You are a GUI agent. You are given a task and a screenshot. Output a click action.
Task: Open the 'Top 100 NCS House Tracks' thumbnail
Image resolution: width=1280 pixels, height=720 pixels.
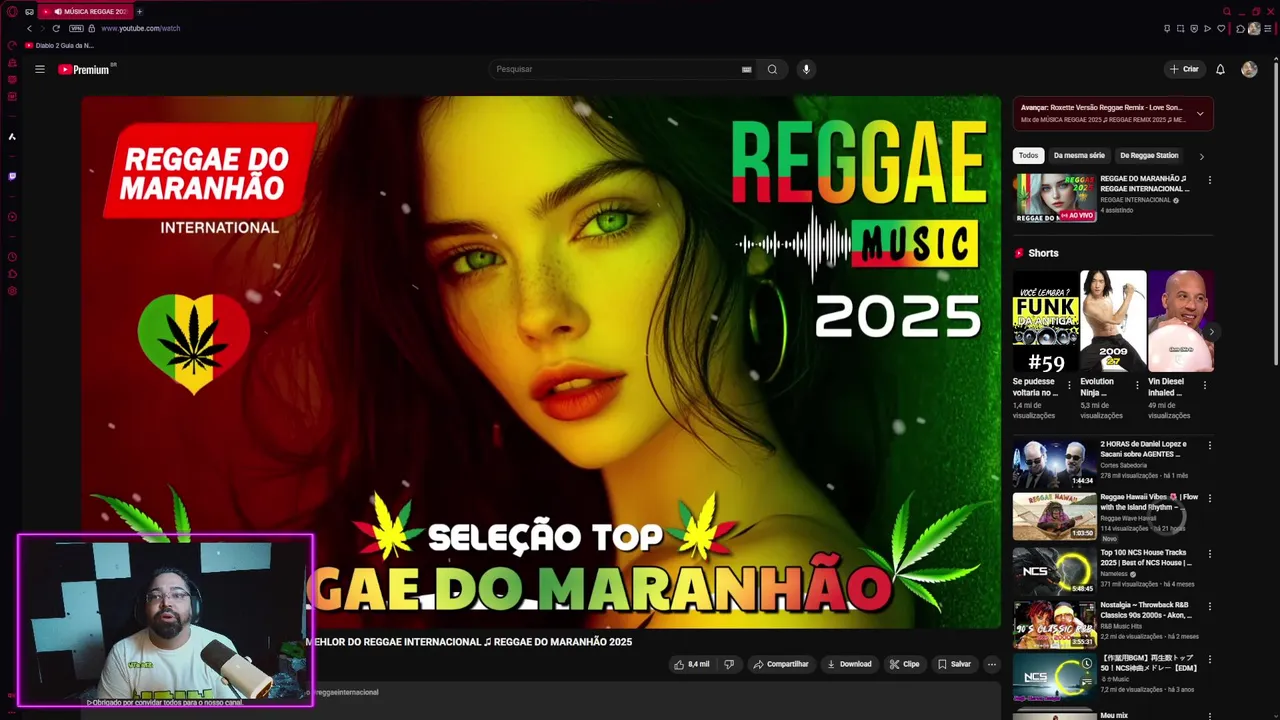[1055, 571]
